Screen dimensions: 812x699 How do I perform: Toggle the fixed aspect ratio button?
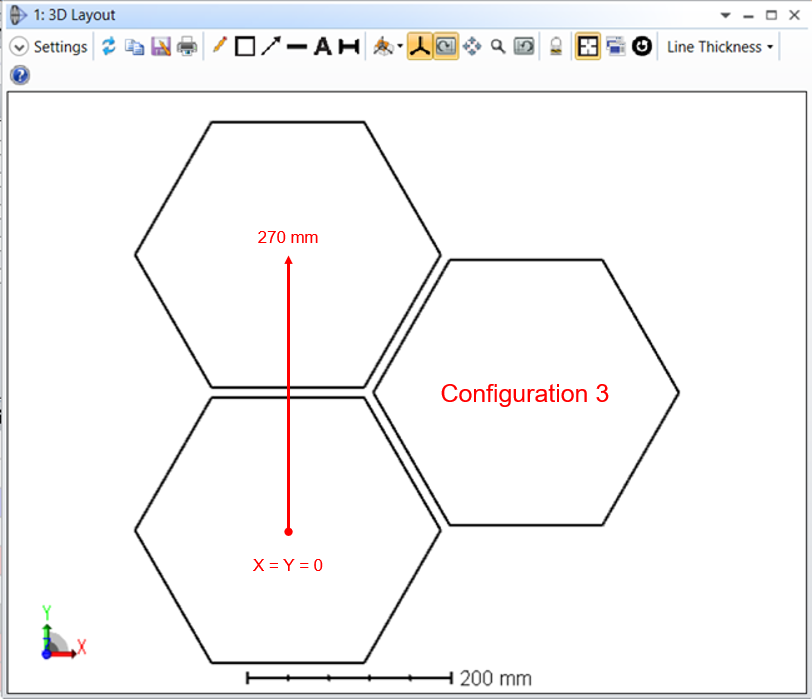point(588,47)
